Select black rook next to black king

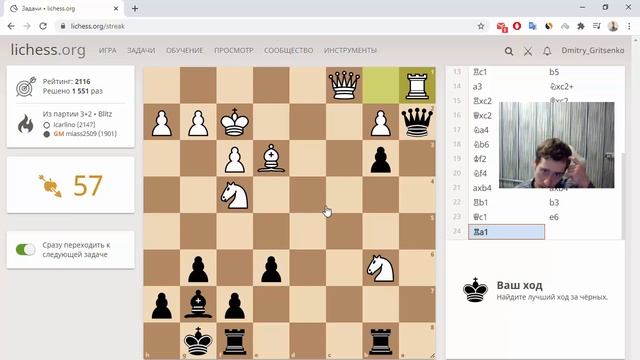coord(235,341)
